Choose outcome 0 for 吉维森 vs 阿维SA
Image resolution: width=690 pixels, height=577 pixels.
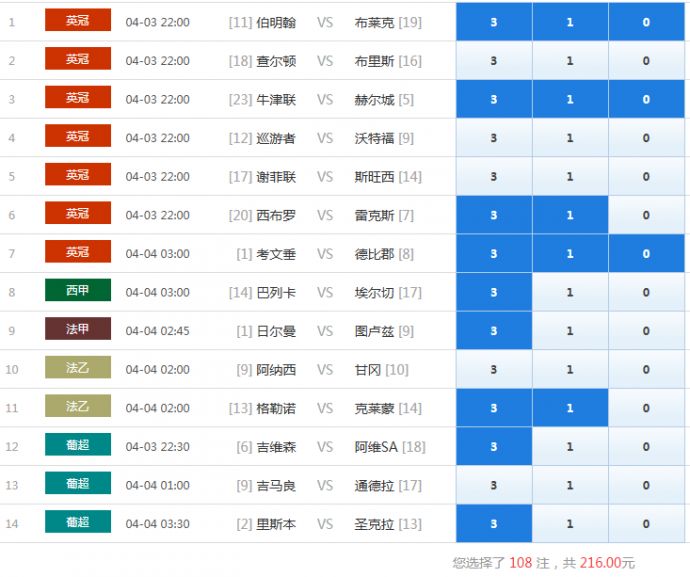[x=646, y=447]
